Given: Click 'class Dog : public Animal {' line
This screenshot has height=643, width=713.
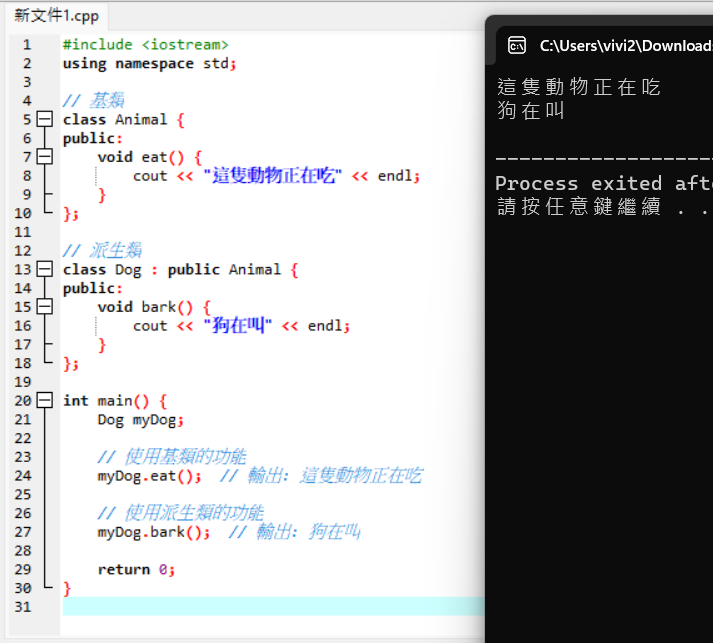Looking at the screenshot, I should coord(181,270).
